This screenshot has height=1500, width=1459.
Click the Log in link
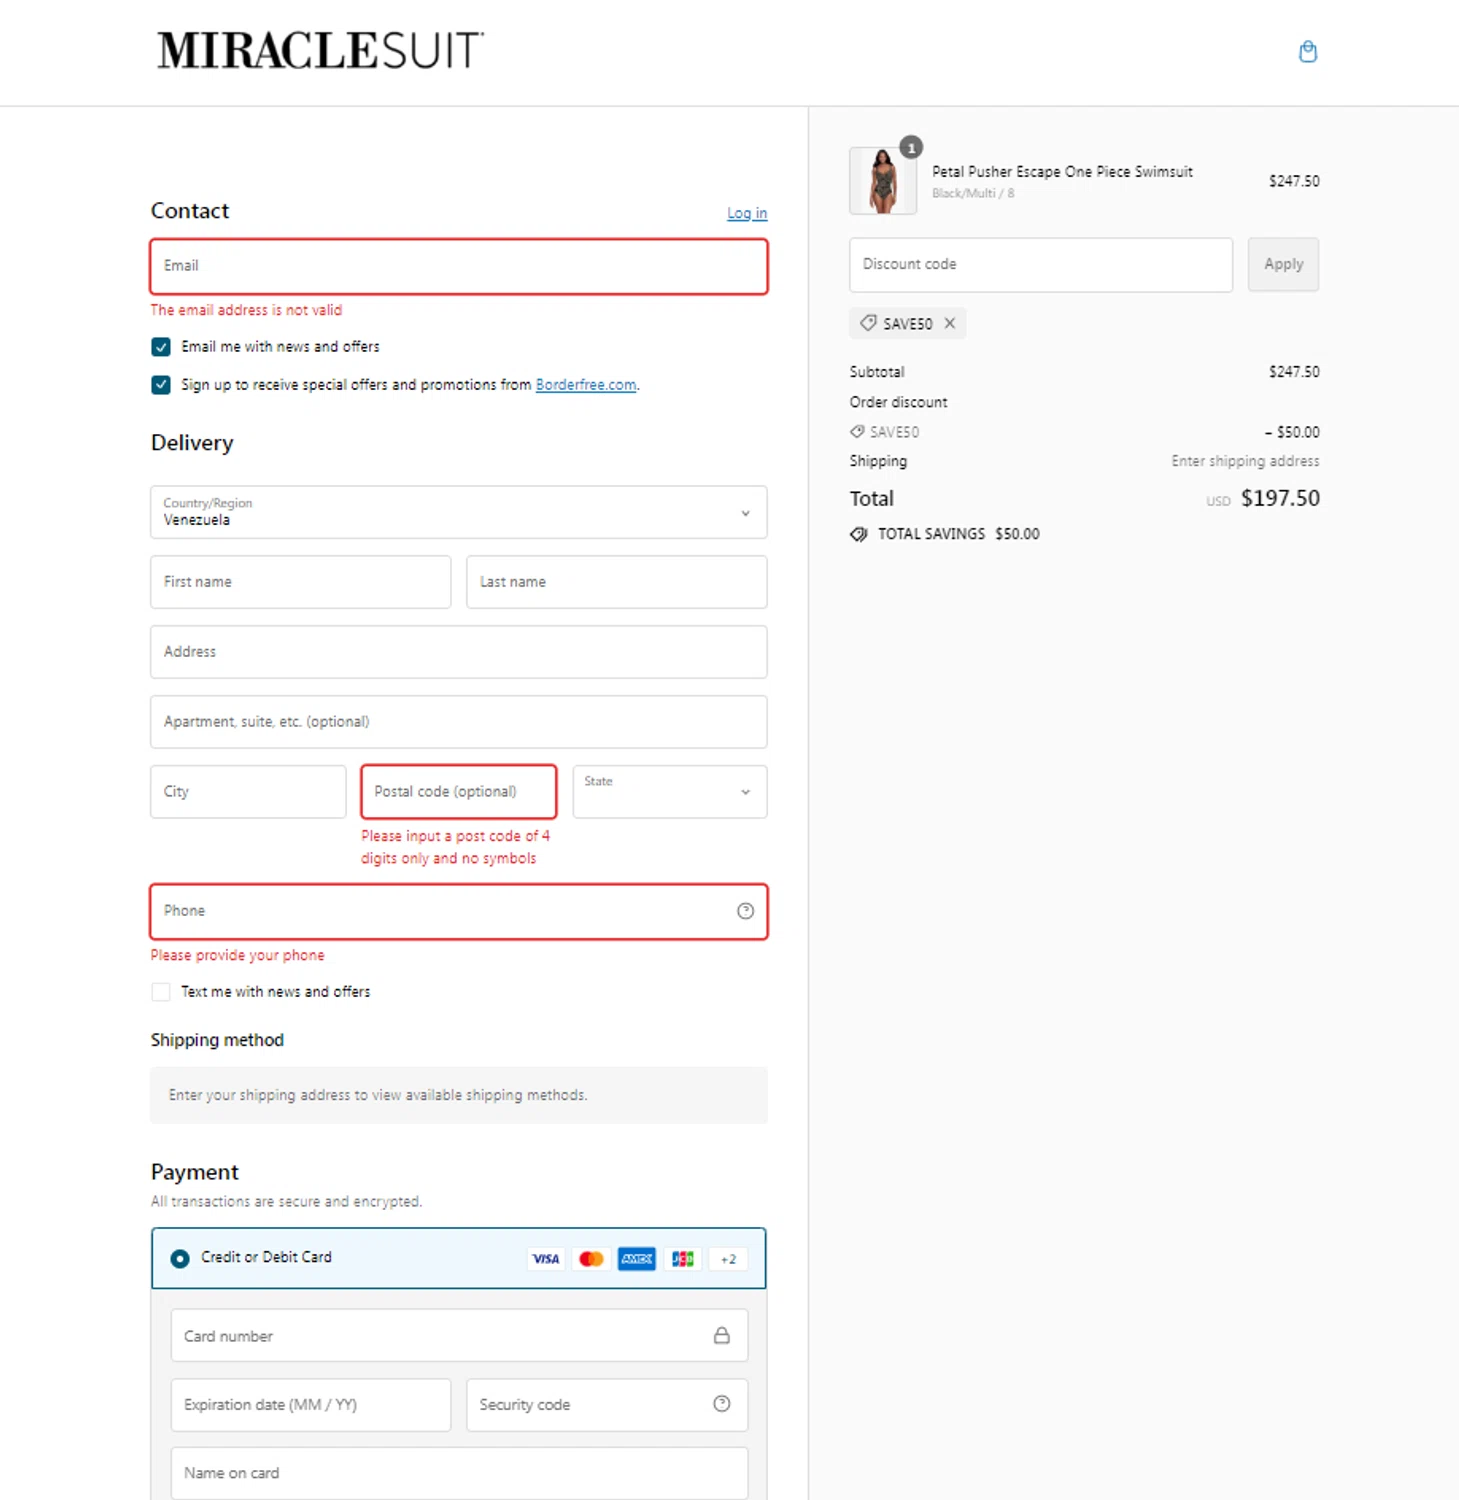(747, 213)
